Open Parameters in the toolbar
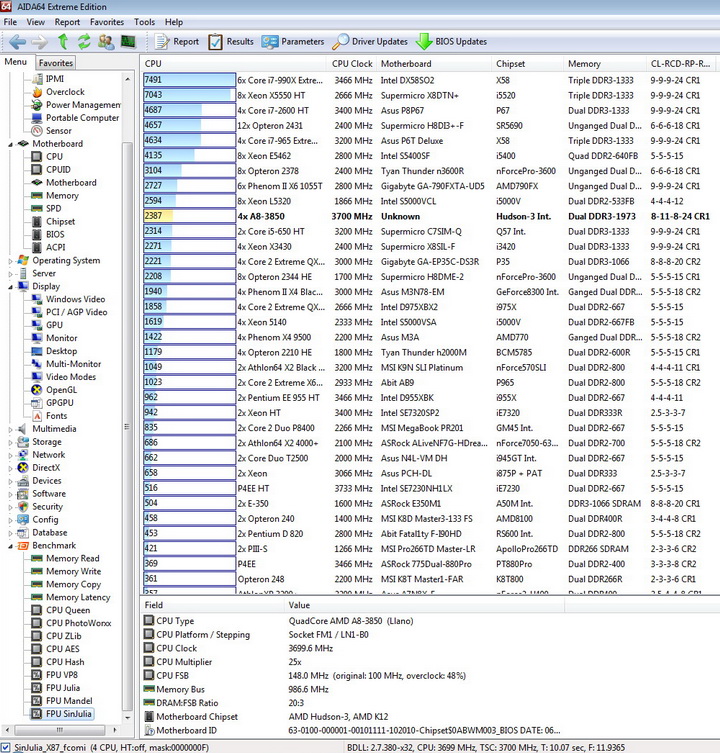Viewport: 720px width, 753px height. point(293,42)
